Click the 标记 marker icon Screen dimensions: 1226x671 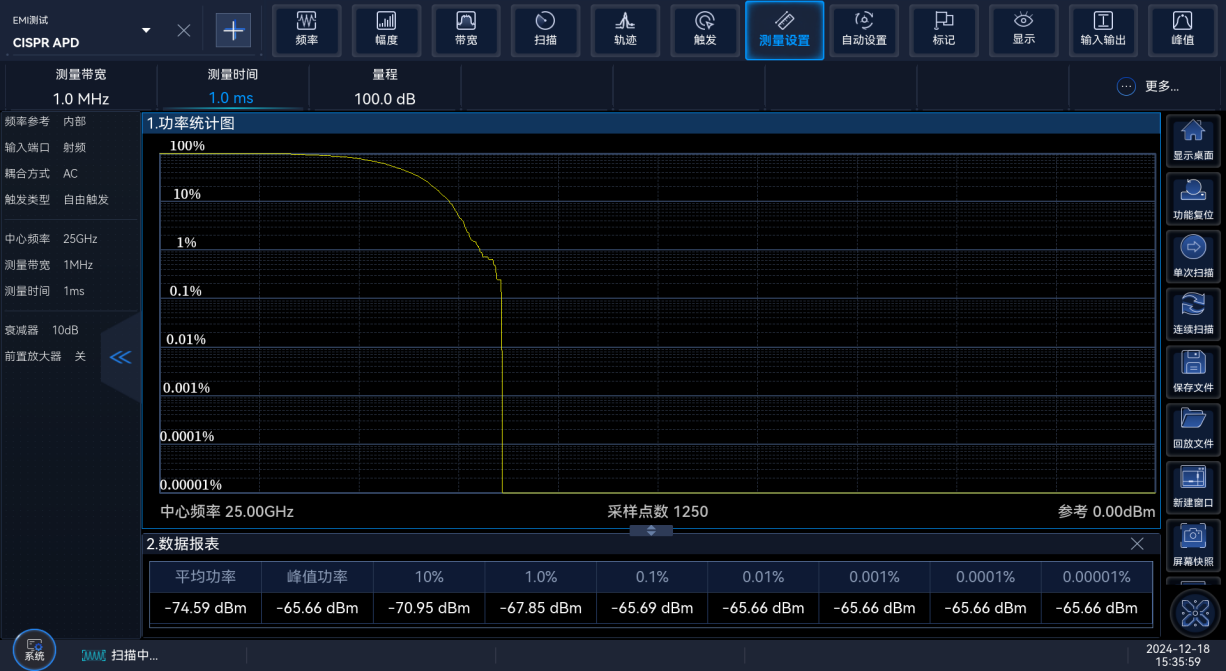pos(943,30)
